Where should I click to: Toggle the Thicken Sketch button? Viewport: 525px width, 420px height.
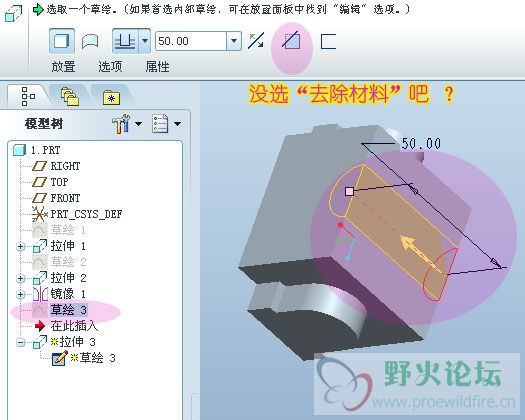click(328, 42)
